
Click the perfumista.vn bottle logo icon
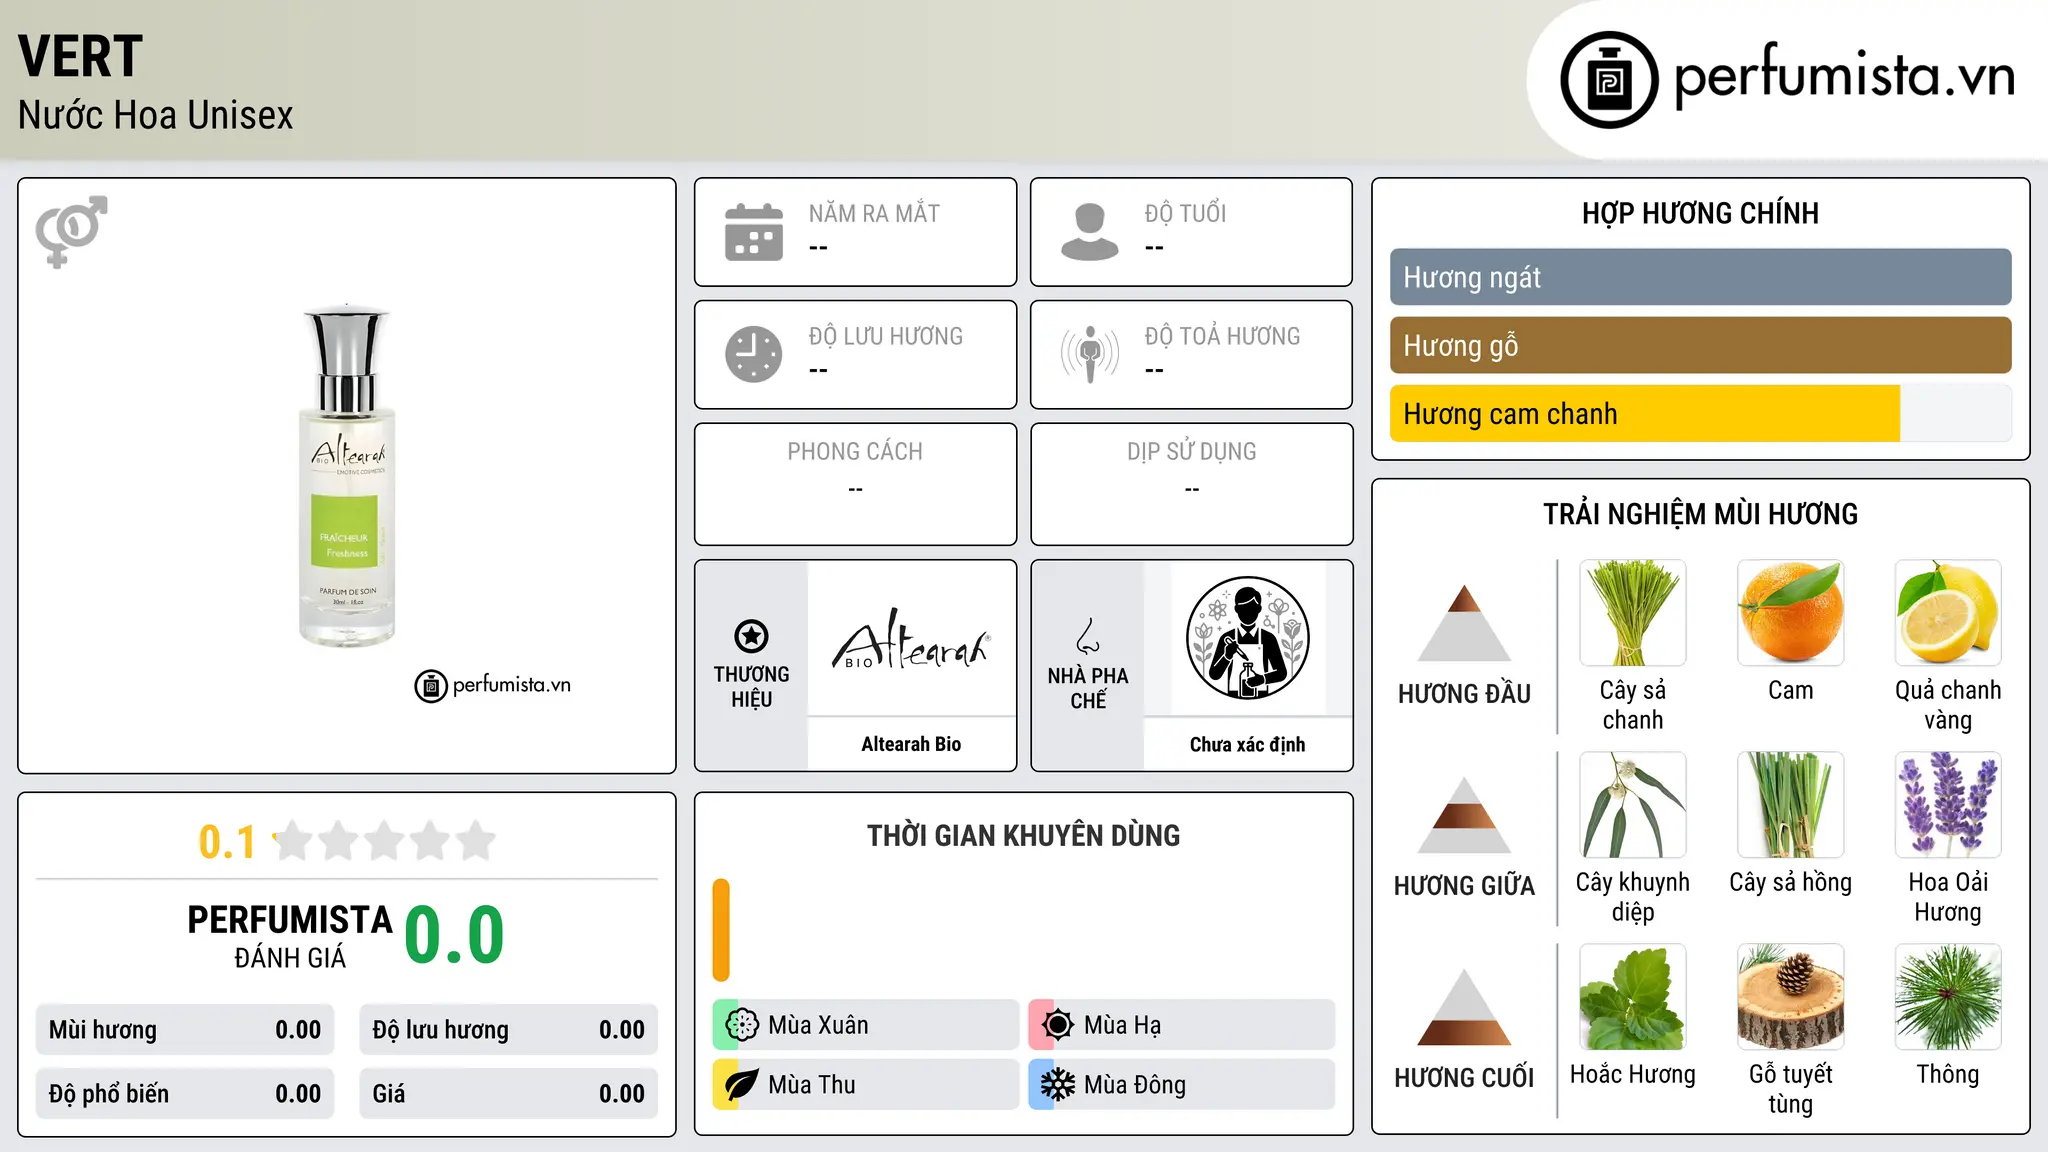pos(1609,80)
